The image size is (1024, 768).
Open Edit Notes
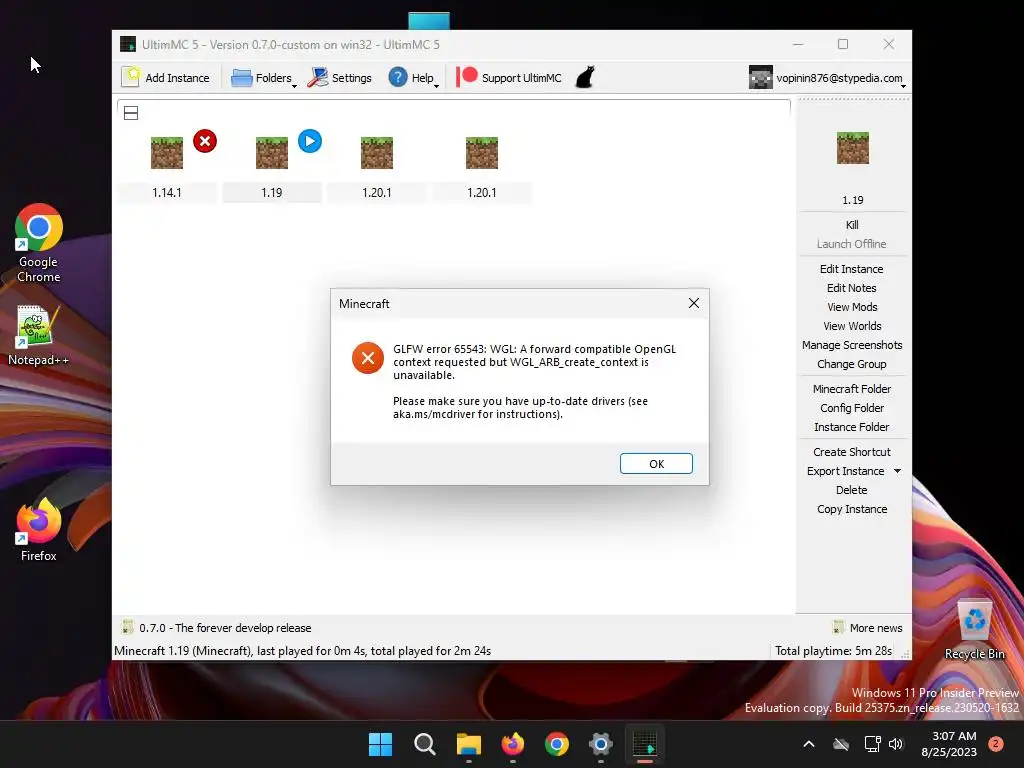click(852, 288)
